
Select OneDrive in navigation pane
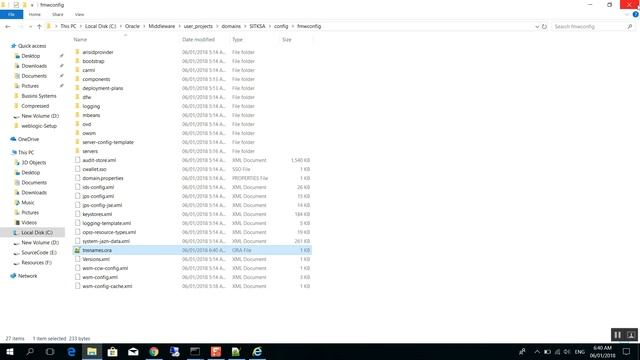coord(28,139)
